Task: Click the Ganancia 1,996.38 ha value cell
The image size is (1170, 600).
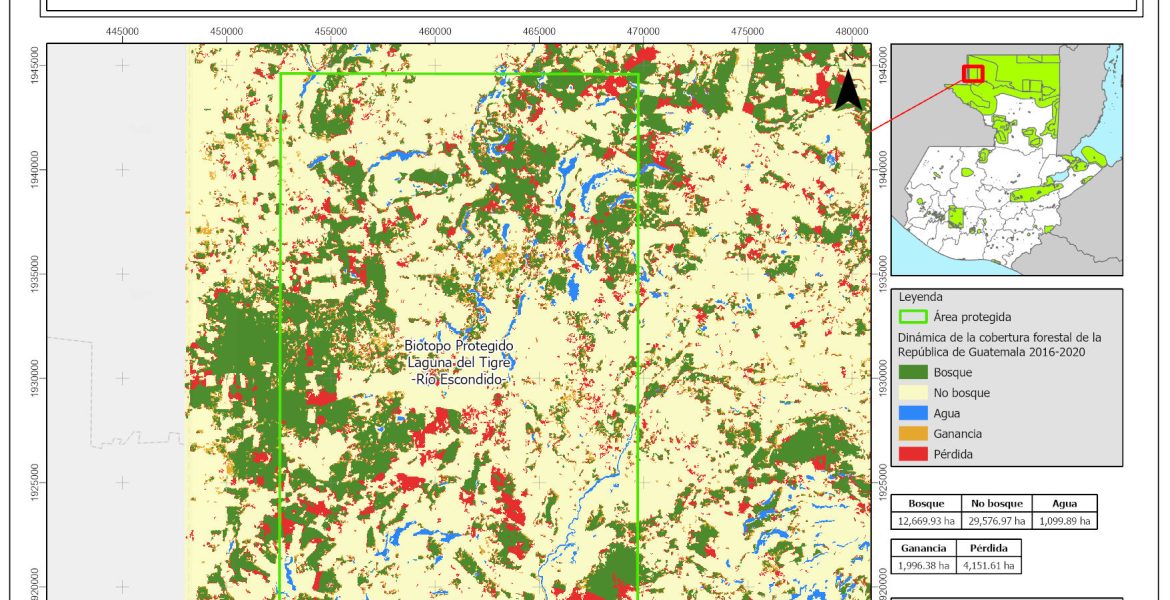Action: [923, 566]
